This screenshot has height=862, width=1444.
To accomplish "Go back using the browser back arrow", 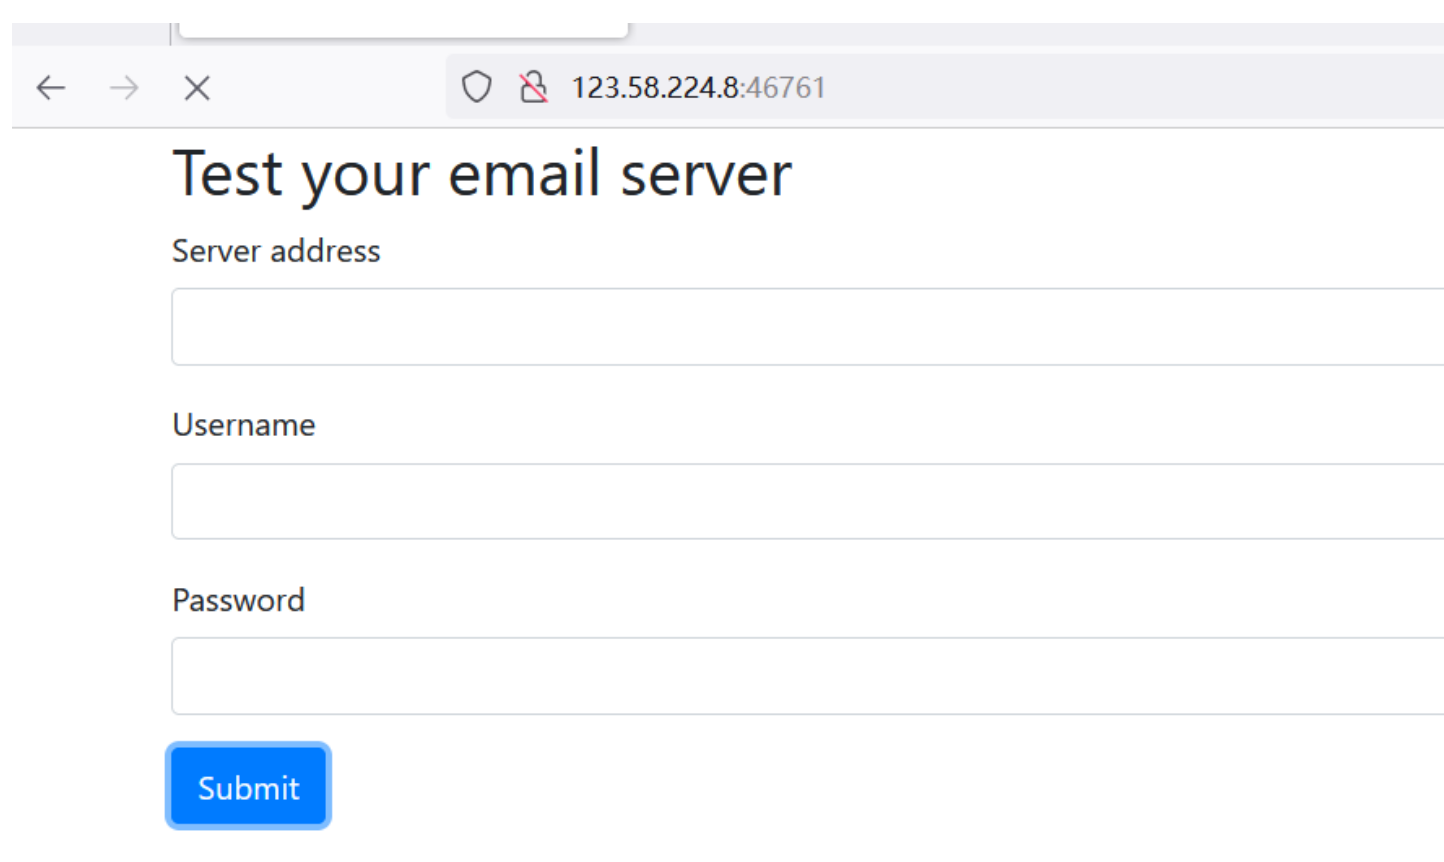I will [x=51, y=88].
